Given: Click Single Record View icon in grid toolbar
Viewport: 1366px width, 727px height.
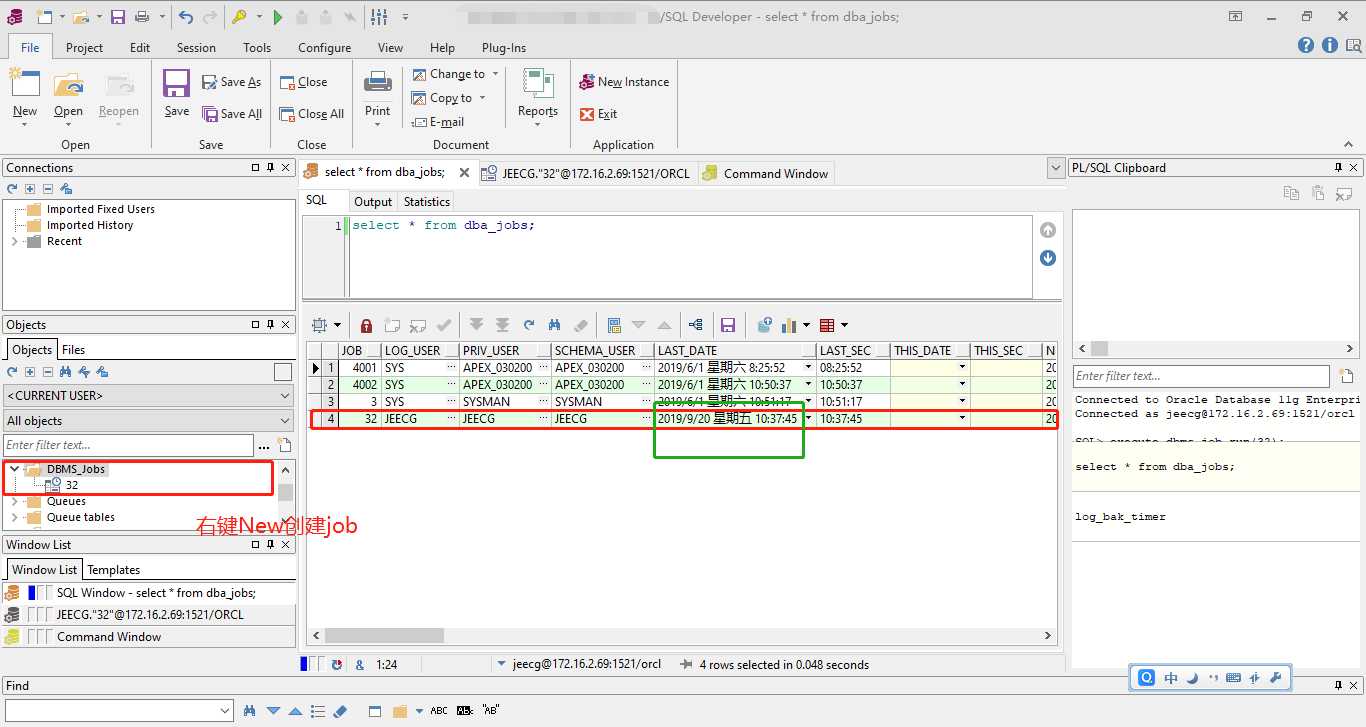Looking at the screenshot, I should pyautogui.click(x=614, y=325).
